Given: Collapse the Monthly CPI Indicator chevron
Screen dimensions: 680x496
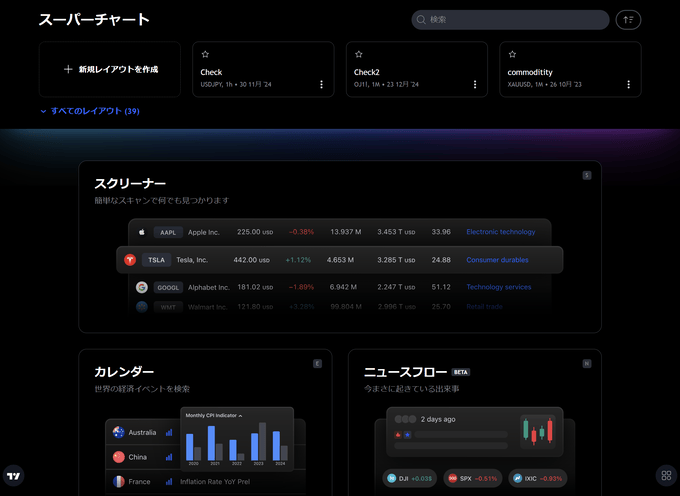Looking at the screenshot, I should pos(240,416).
